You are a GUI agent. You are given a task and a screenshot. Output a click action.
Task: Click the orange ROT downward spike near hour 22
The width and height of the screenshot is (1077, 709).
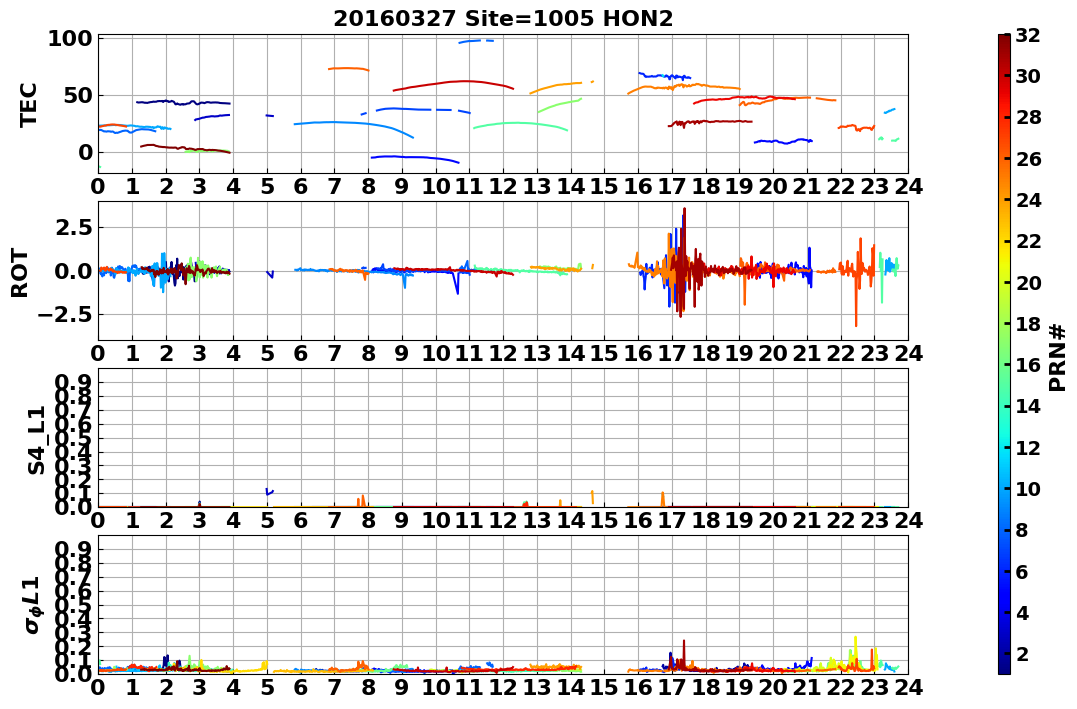(856, 299)
